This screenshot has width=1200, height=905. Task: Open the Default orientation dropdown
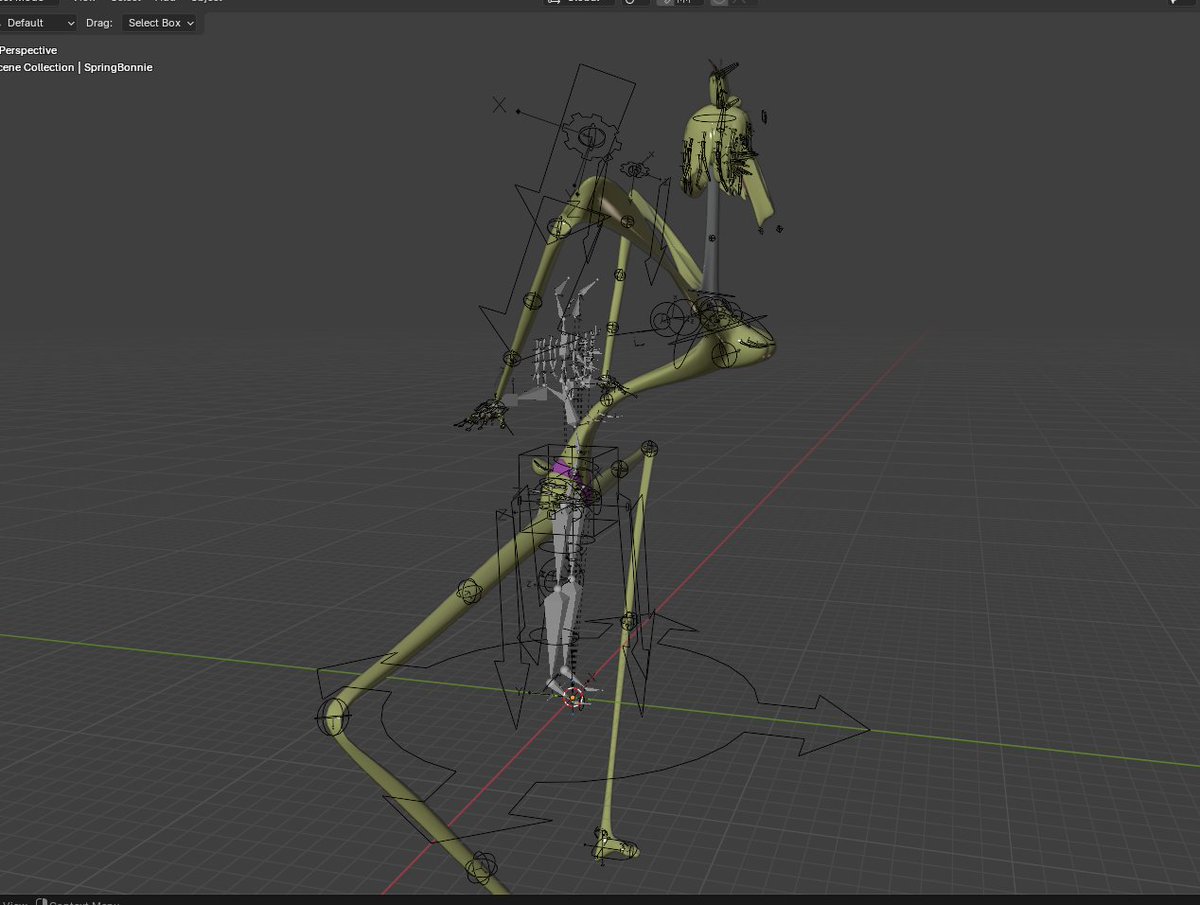coord(38,22)
